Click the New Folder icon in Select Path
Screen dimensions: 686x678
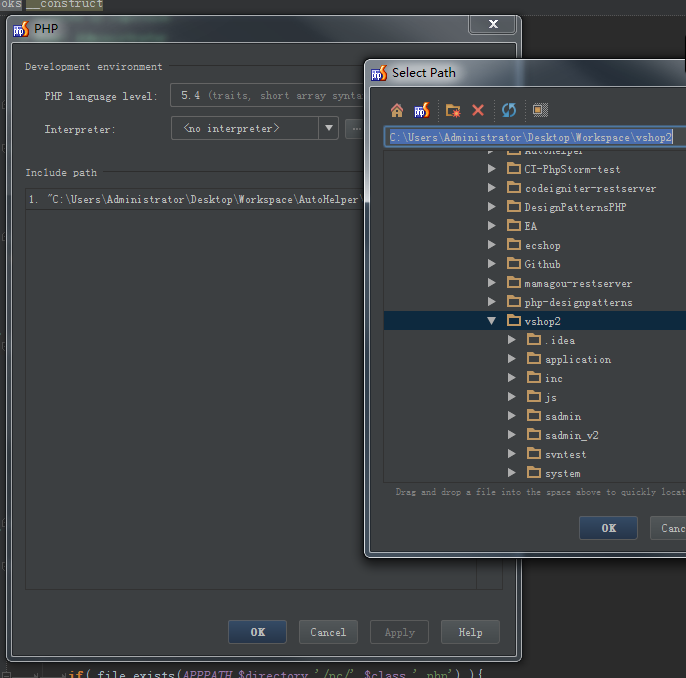click(x=453, y=110)
